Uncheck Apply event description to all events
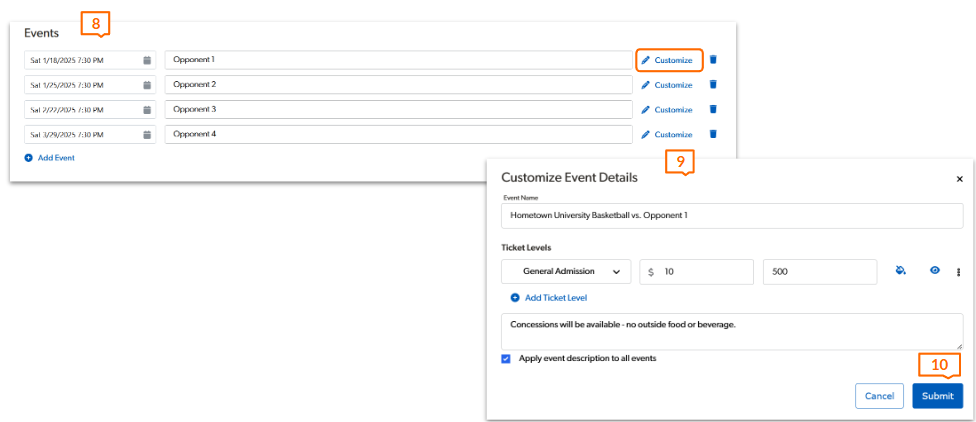Viewport: 976px width, 422px height. tap(506, 359)
